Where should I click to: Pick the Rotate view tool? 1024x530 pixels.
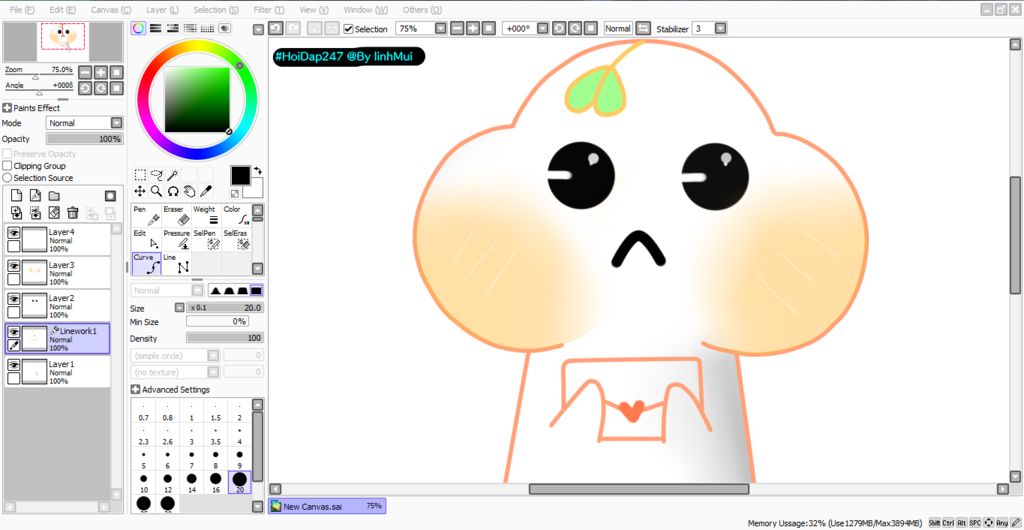tap(173, 191)
